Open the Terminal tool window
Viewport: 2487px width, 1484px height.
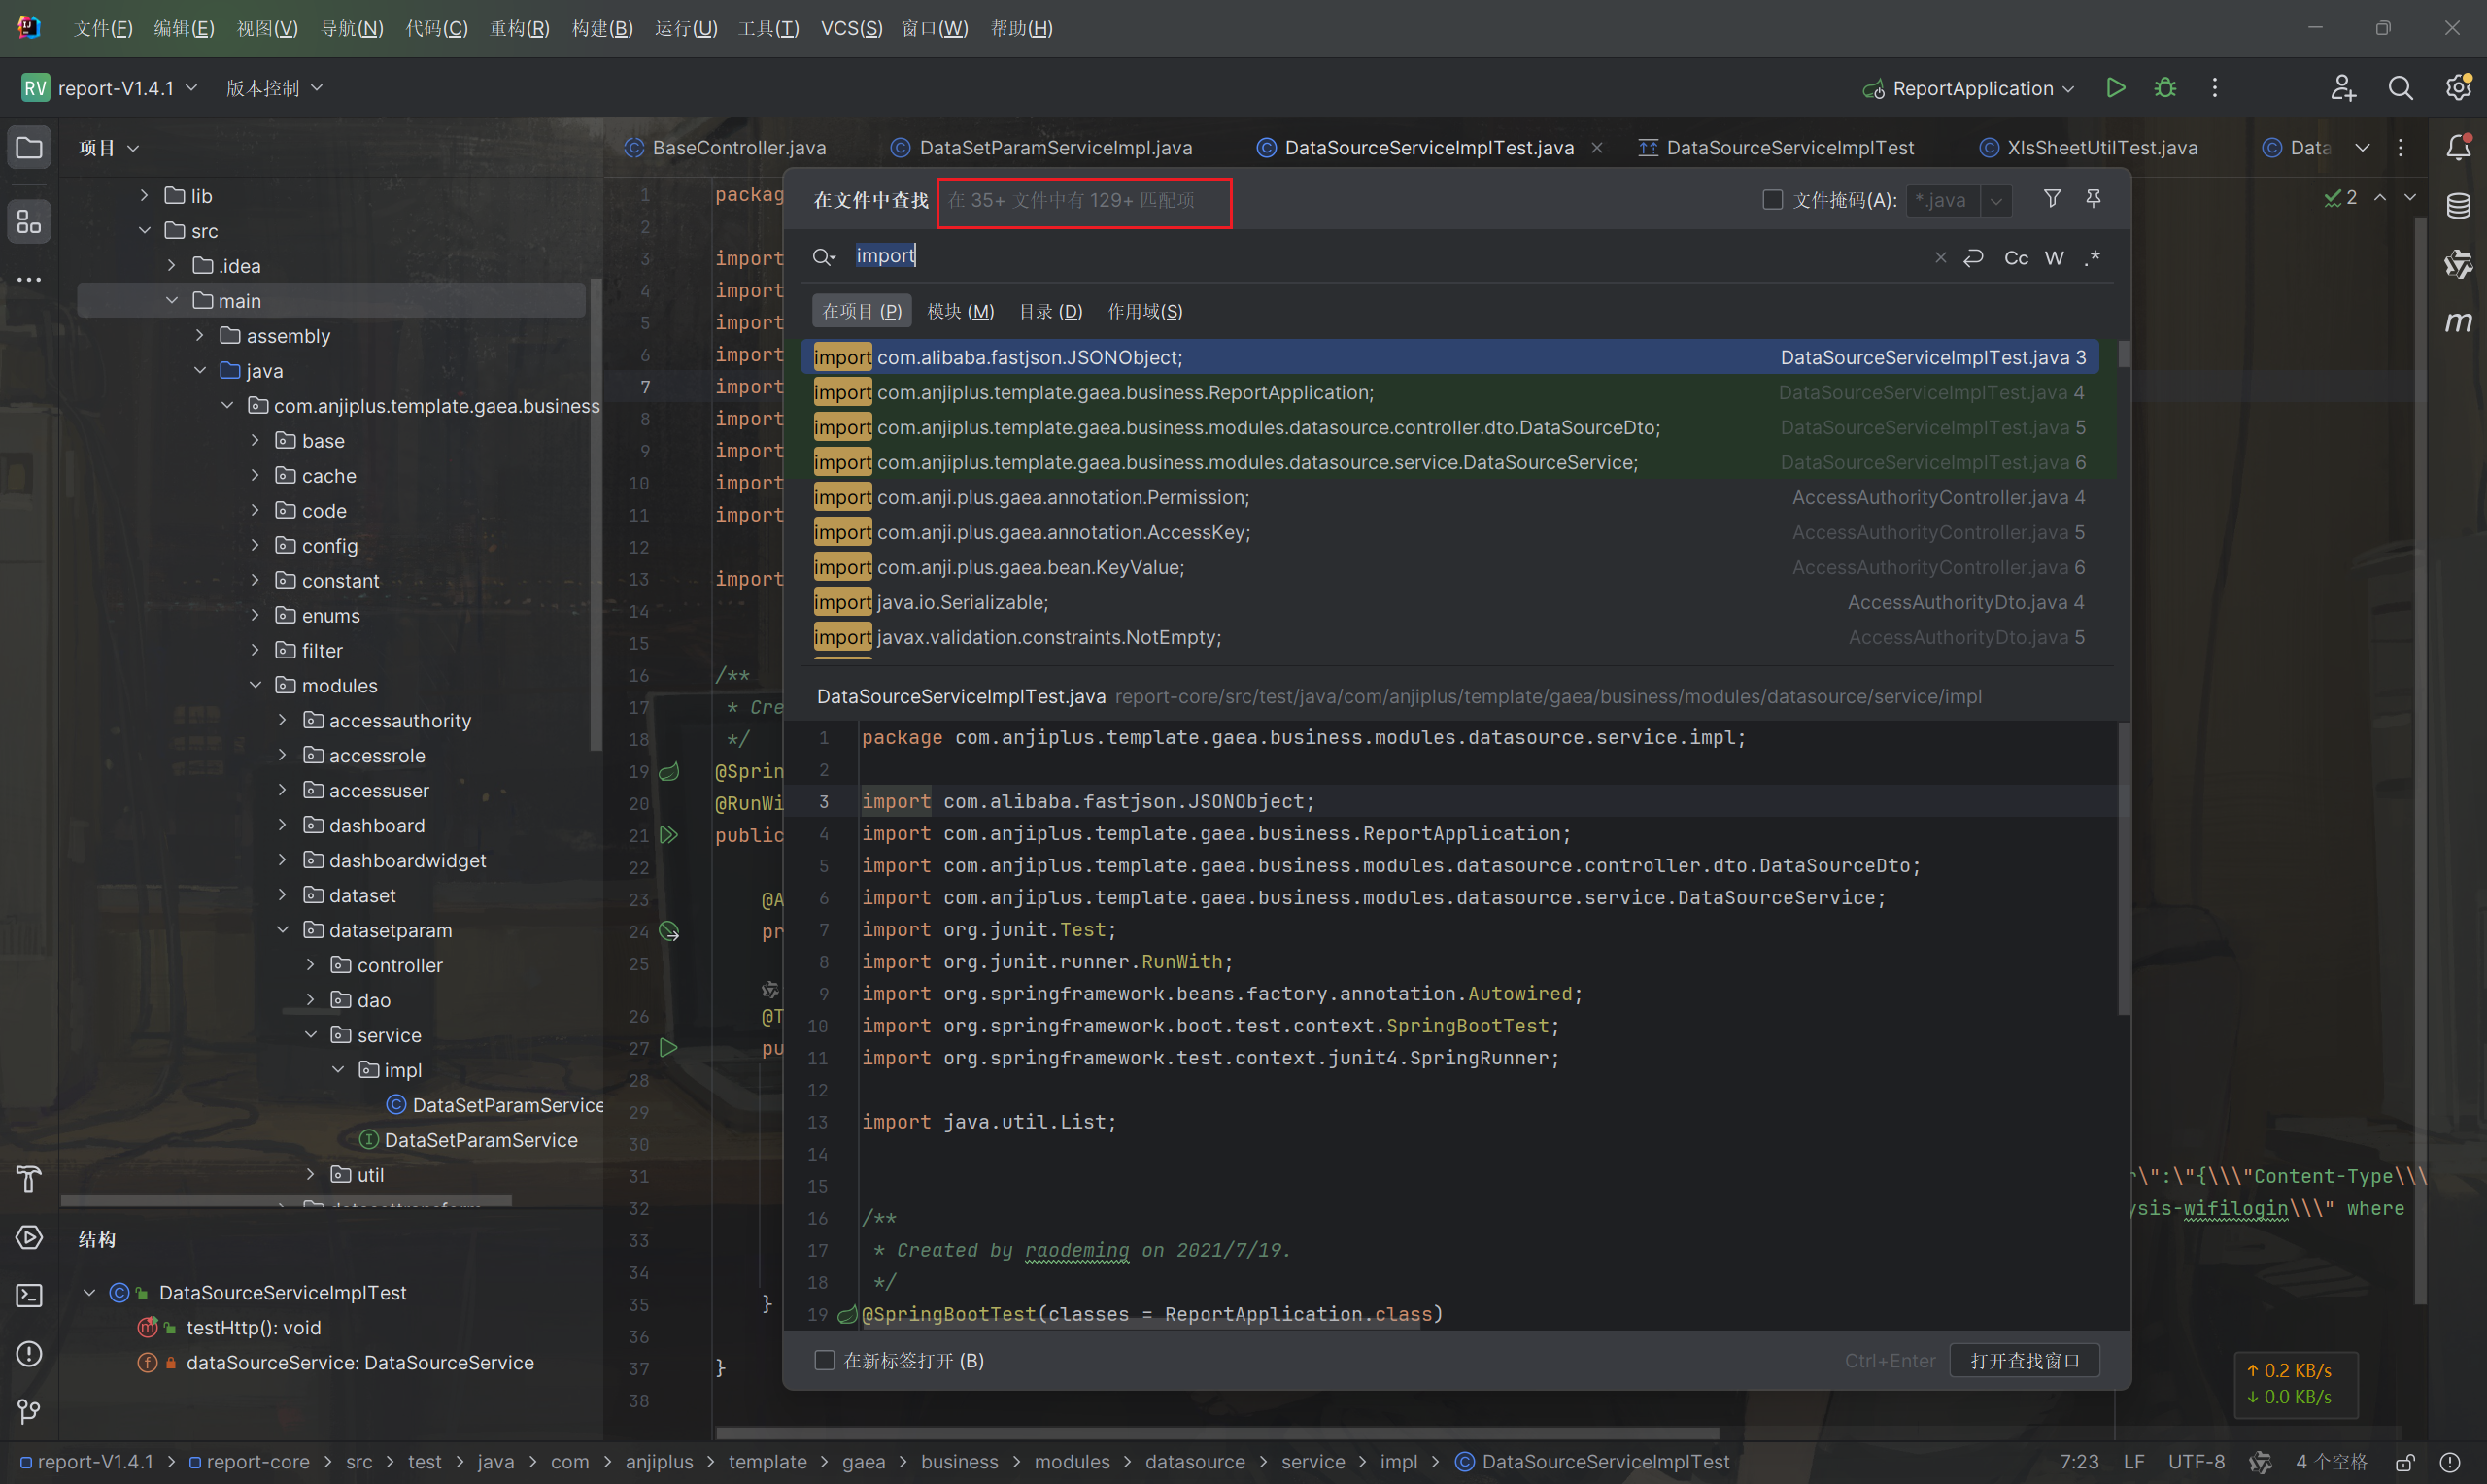pyautogui.click(x=29, y=1295)
